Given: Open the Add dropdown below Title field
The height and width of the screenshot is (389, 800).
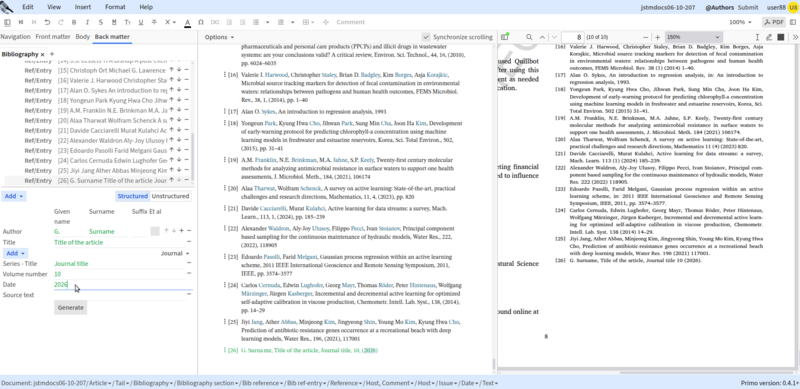Looking at the screenshot, I should point(16,253).
